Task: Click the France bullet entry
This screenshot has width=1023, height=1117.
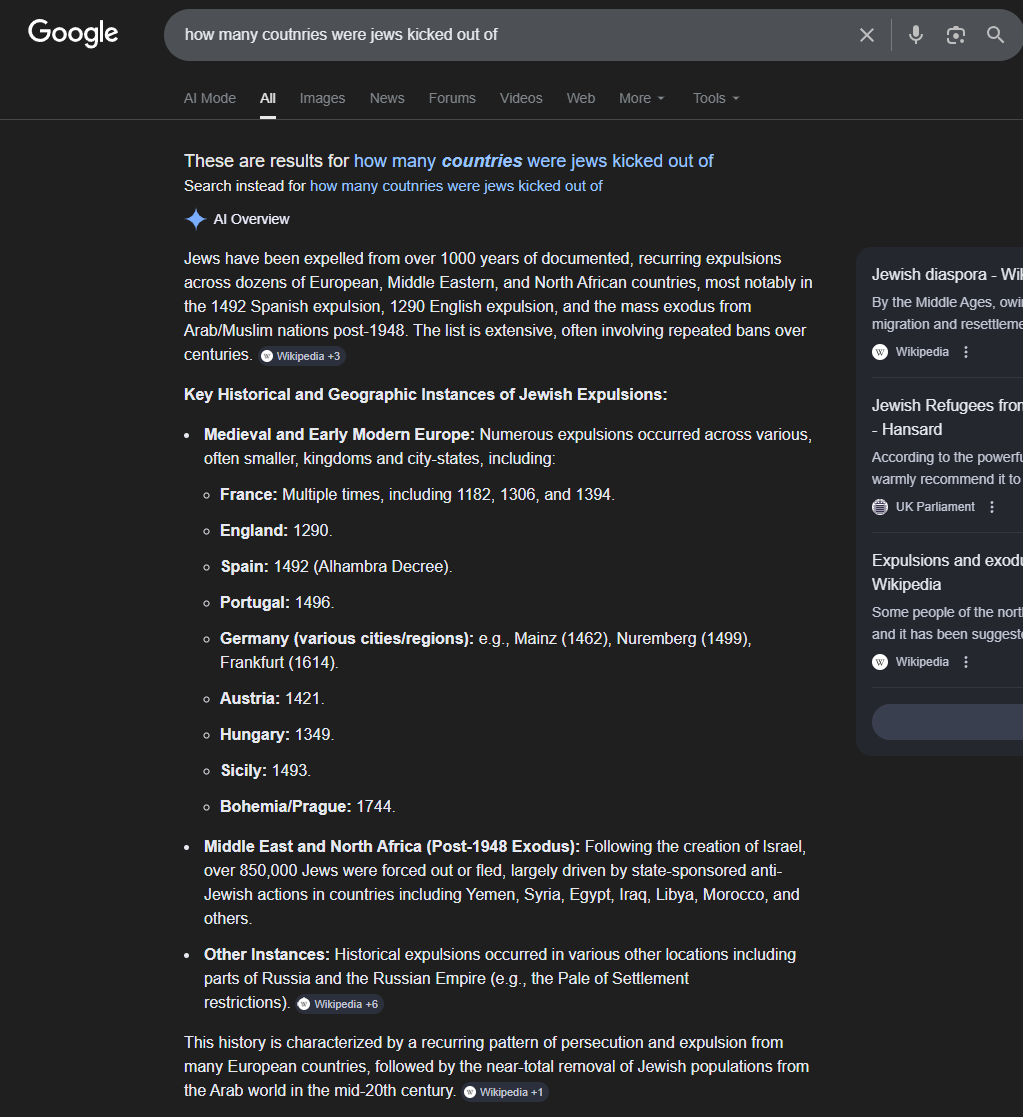Action: point(417,494)
